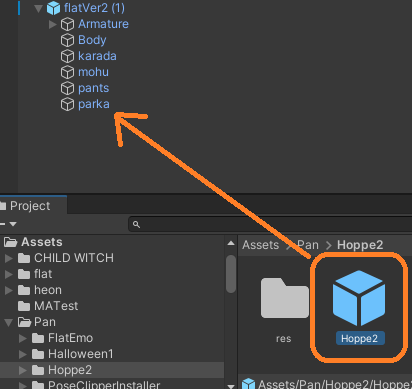Select the Hoppe2 prefab cube icon
This screenshot has height=389, width=412.
pyautogui.click(x=359, y=298)
